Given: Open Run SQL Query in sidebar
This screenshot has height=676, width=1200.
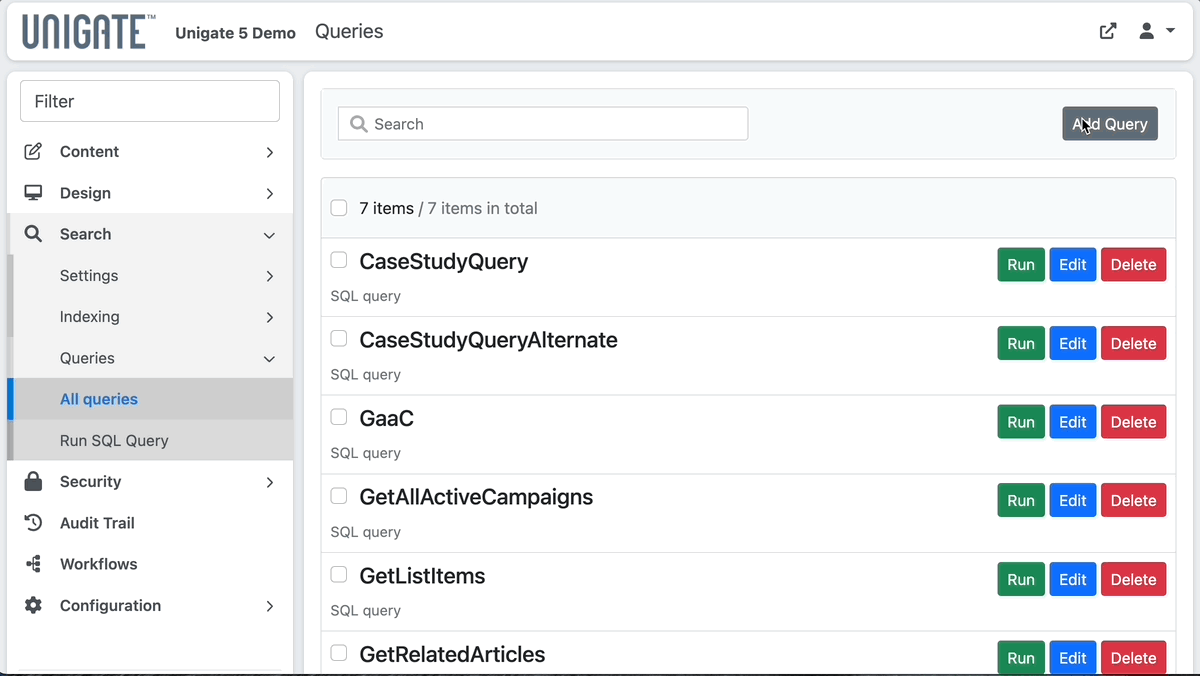Looking at the screenshot, I should [x=150, y=440].
